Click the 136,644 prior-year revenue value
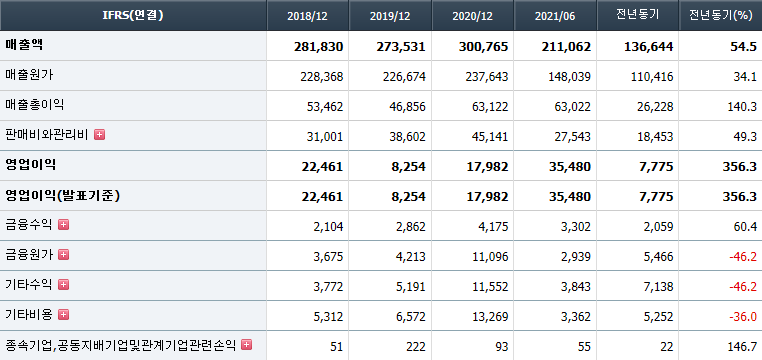Viewport: 762px width, 360px height. [649, 47]
